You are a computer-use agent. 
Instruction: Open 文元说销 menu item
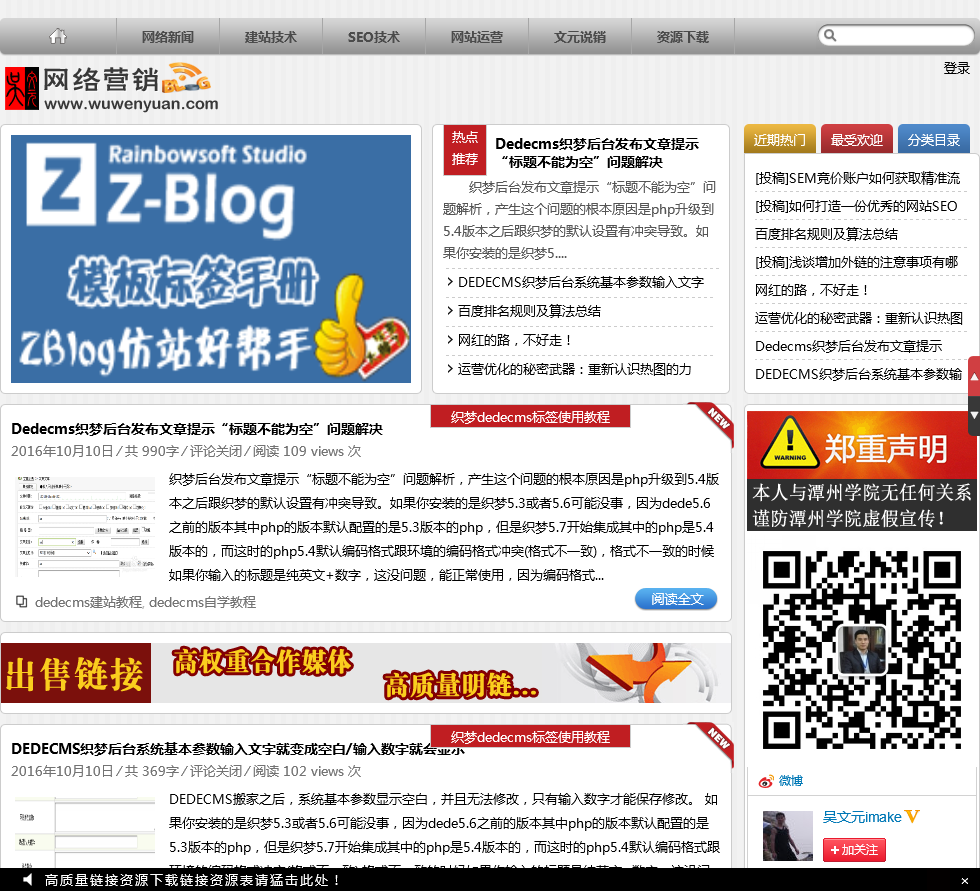pos(580,37)
